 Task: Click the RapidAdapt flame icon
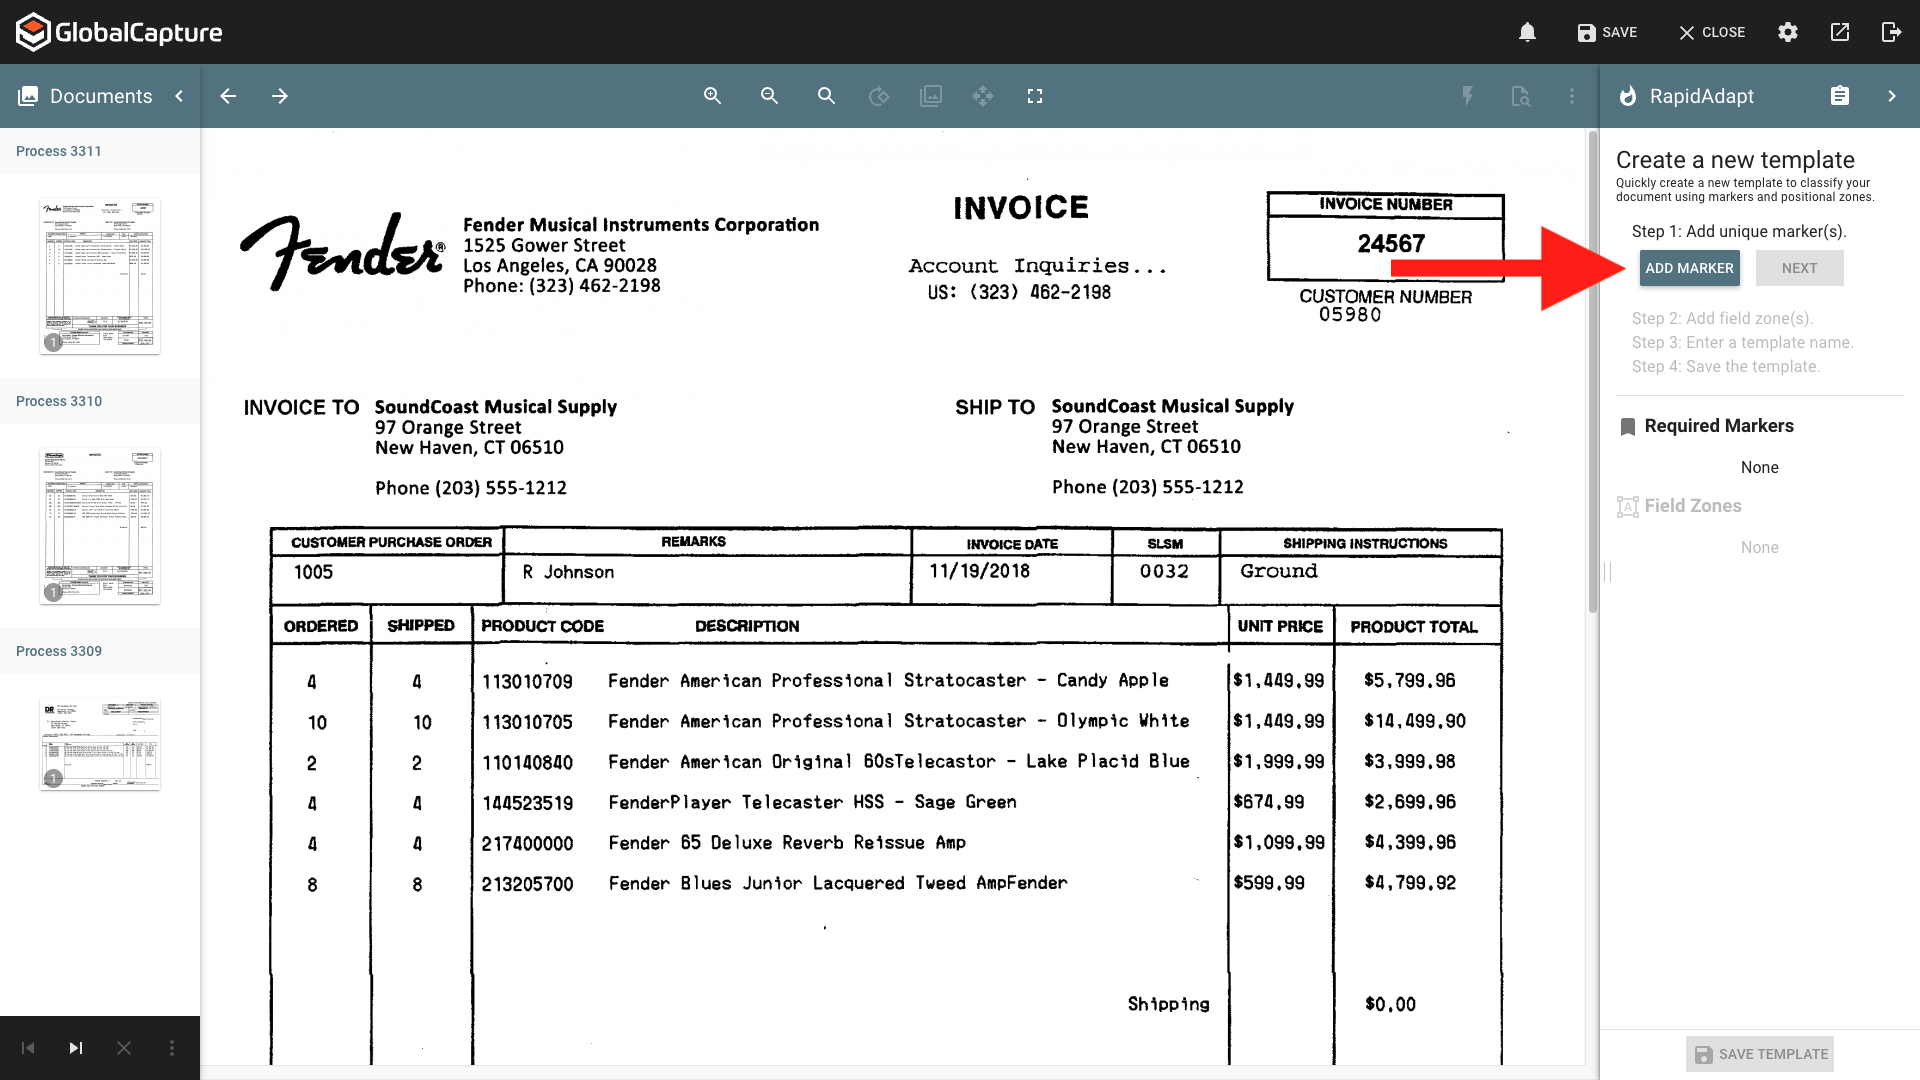[1628, 96]
